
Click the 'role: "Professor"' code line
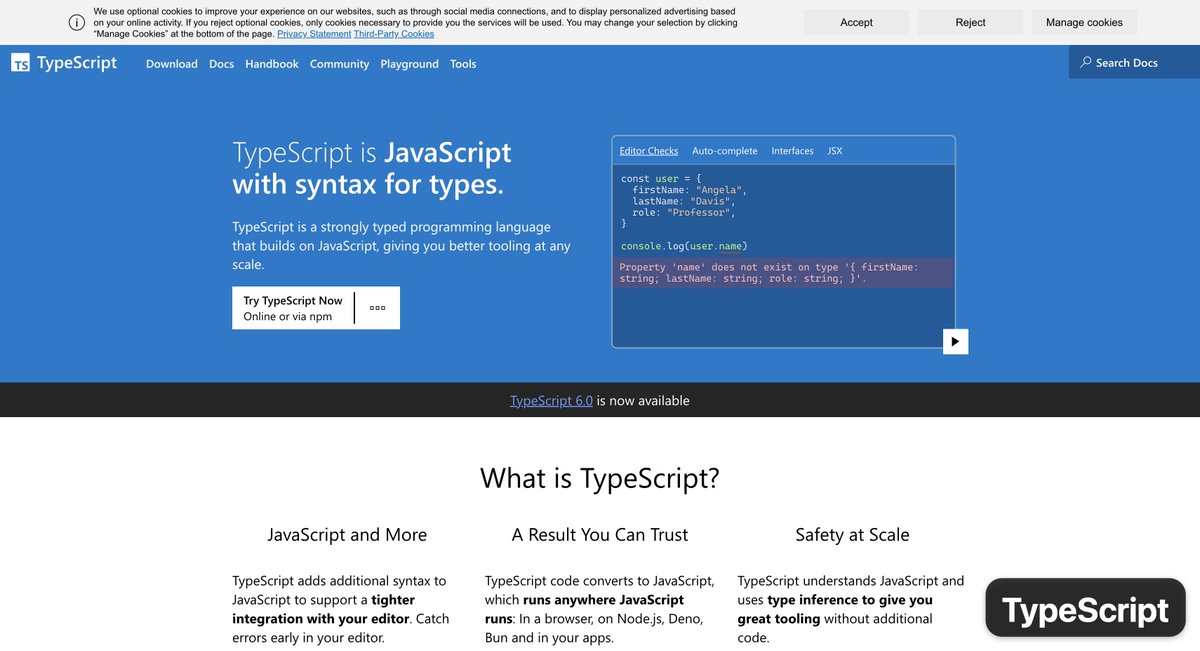tap(684, 212)
